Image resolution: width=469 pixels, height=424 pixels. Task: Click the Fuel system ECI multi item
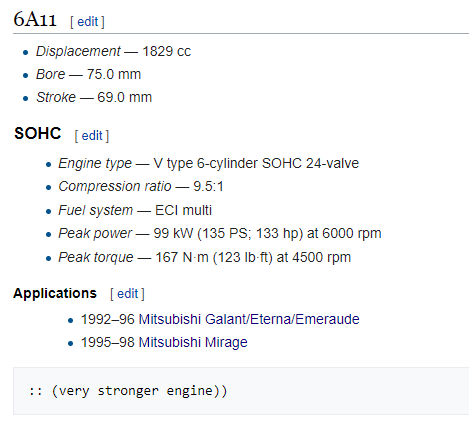click(135, 210)
